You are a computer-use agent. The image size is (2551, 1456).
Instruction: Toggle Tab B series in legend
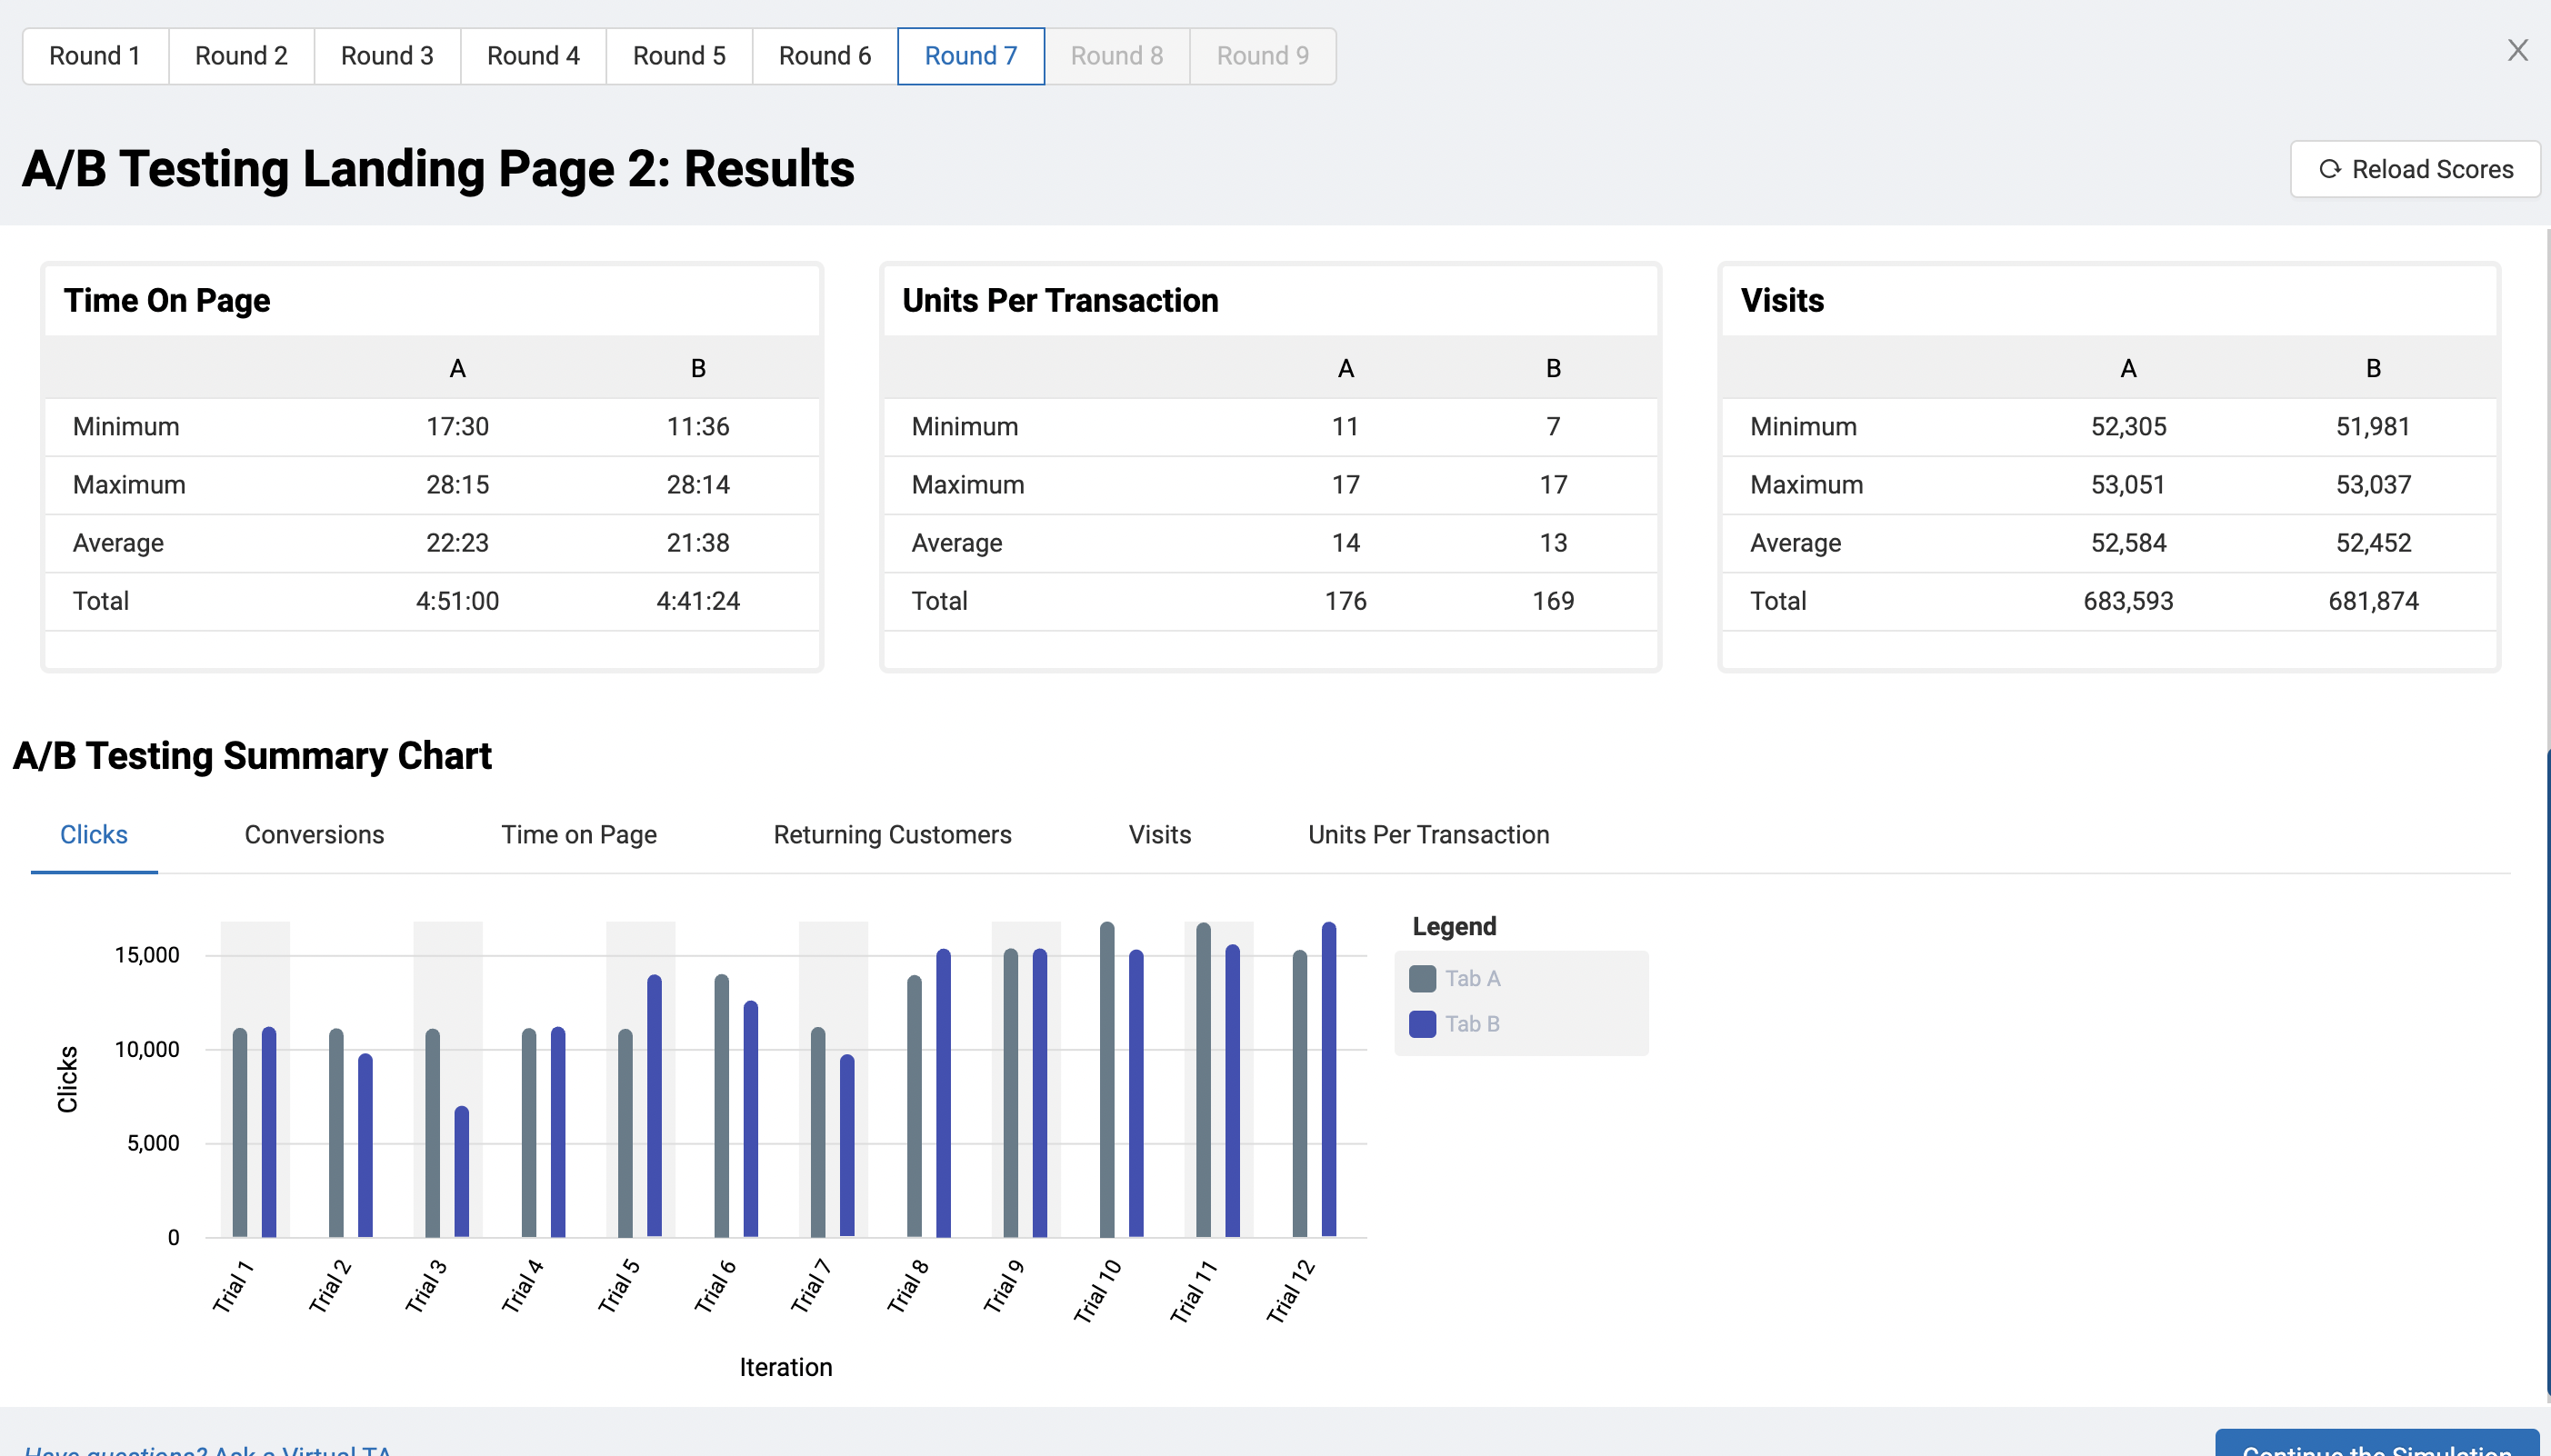(x=1455, y=1024)
